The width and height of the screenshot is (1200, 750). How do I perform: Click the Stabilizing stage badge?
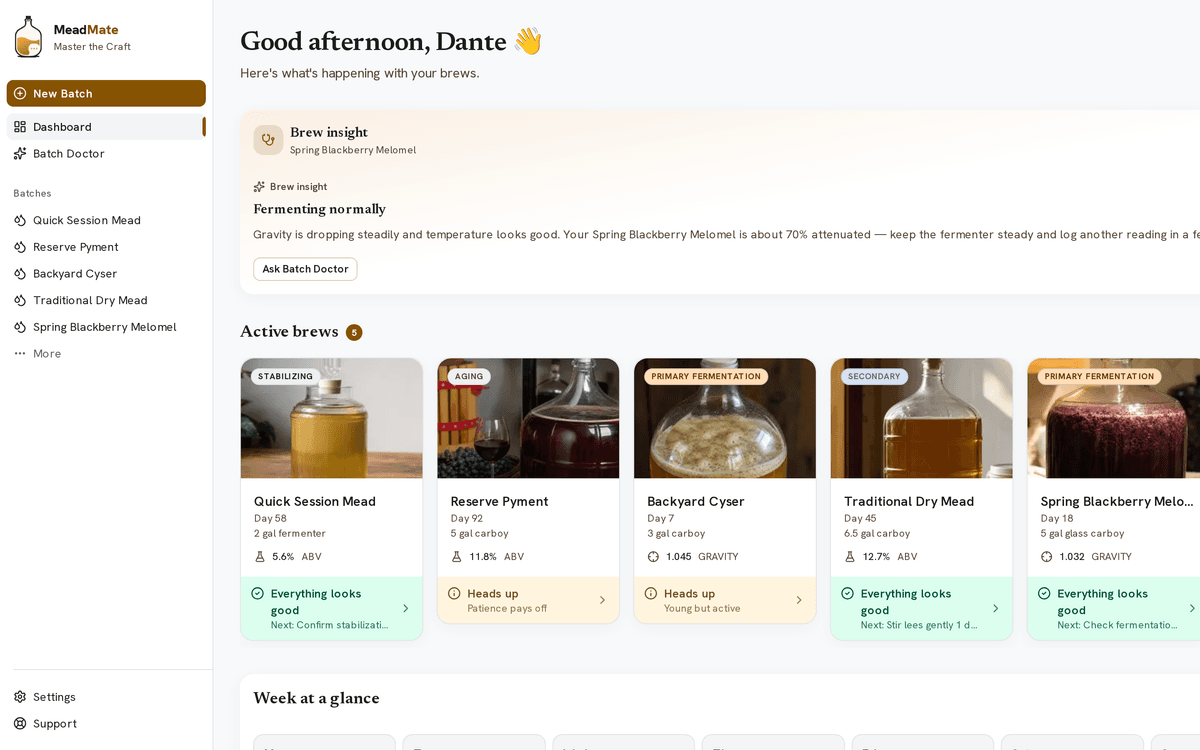pyautogui.click(x=286, y=377)
